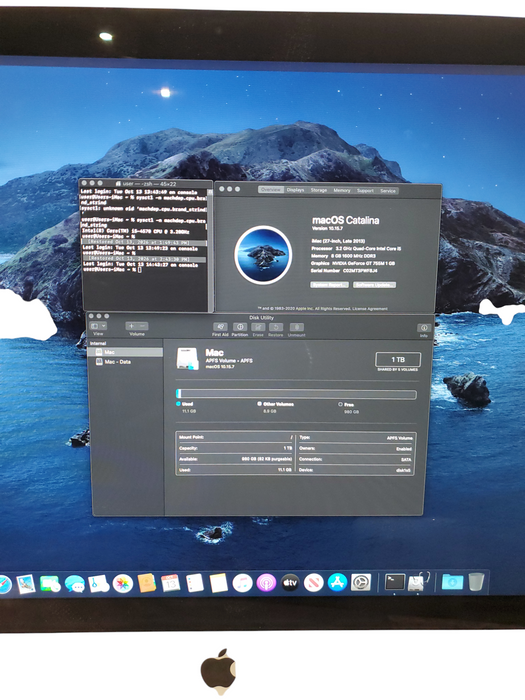Image resolution: width=525 pixels, height=700 pixels.
Task: Open the Partition tool in Disk Utility
Action: click(x=240, y=327)
